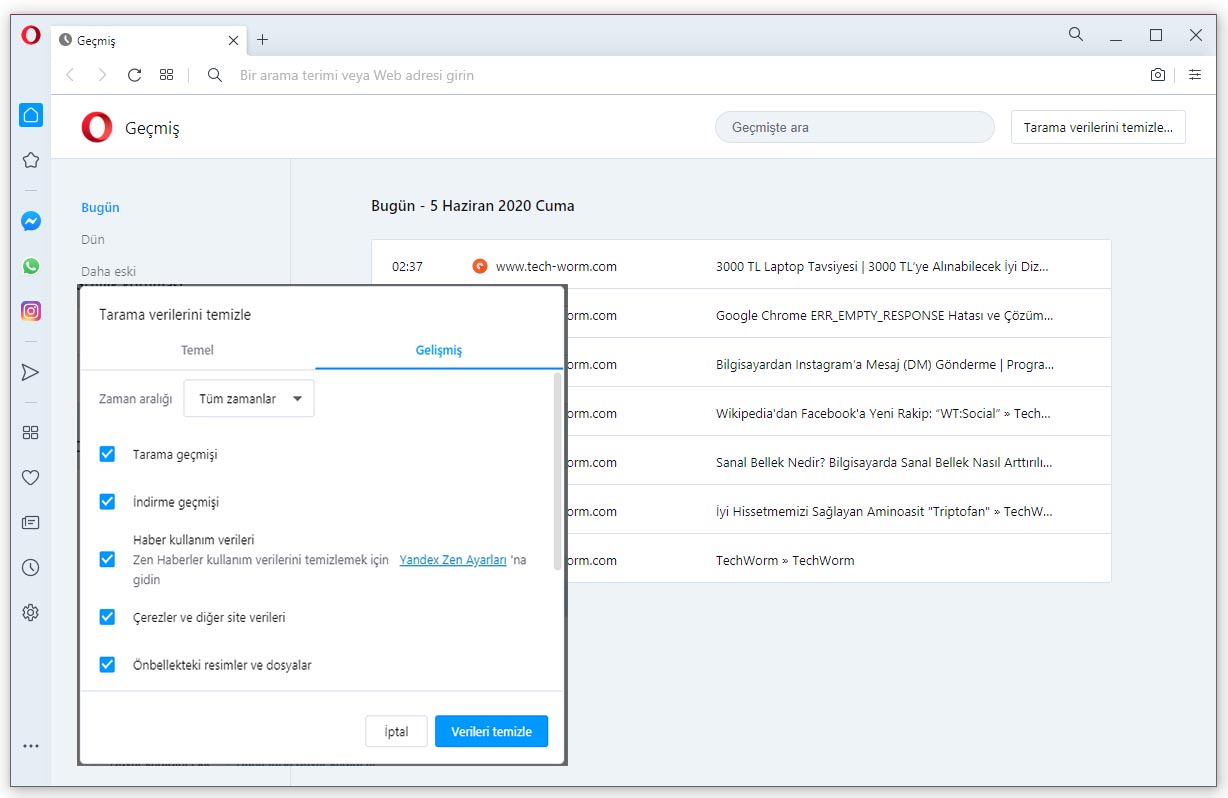
Task: Open the sidebar three-dots more menu
Action: pyautogui.click(x=31, y=746)
